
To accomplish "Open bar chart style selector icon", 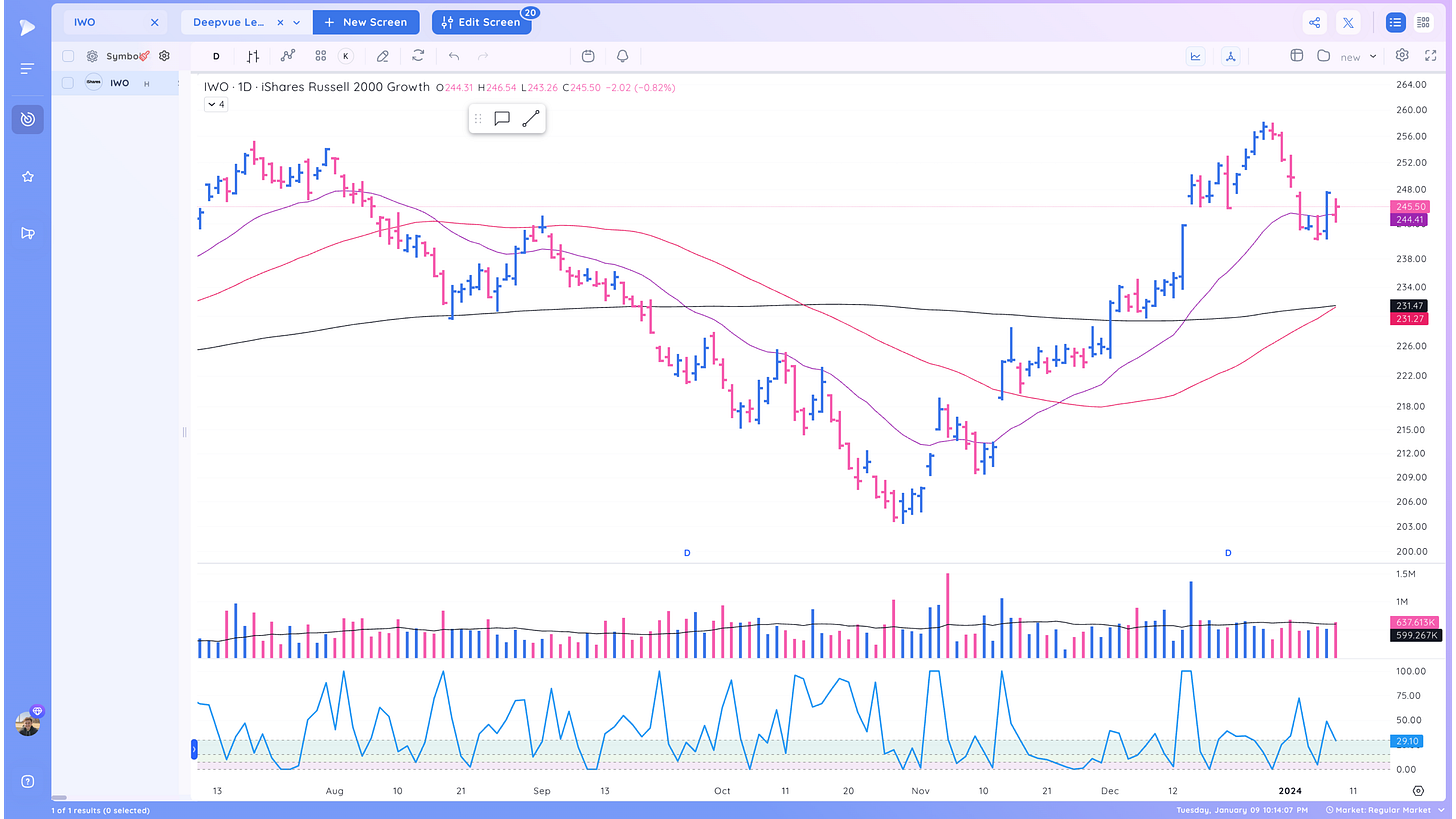I will click(x=254, y=56).
